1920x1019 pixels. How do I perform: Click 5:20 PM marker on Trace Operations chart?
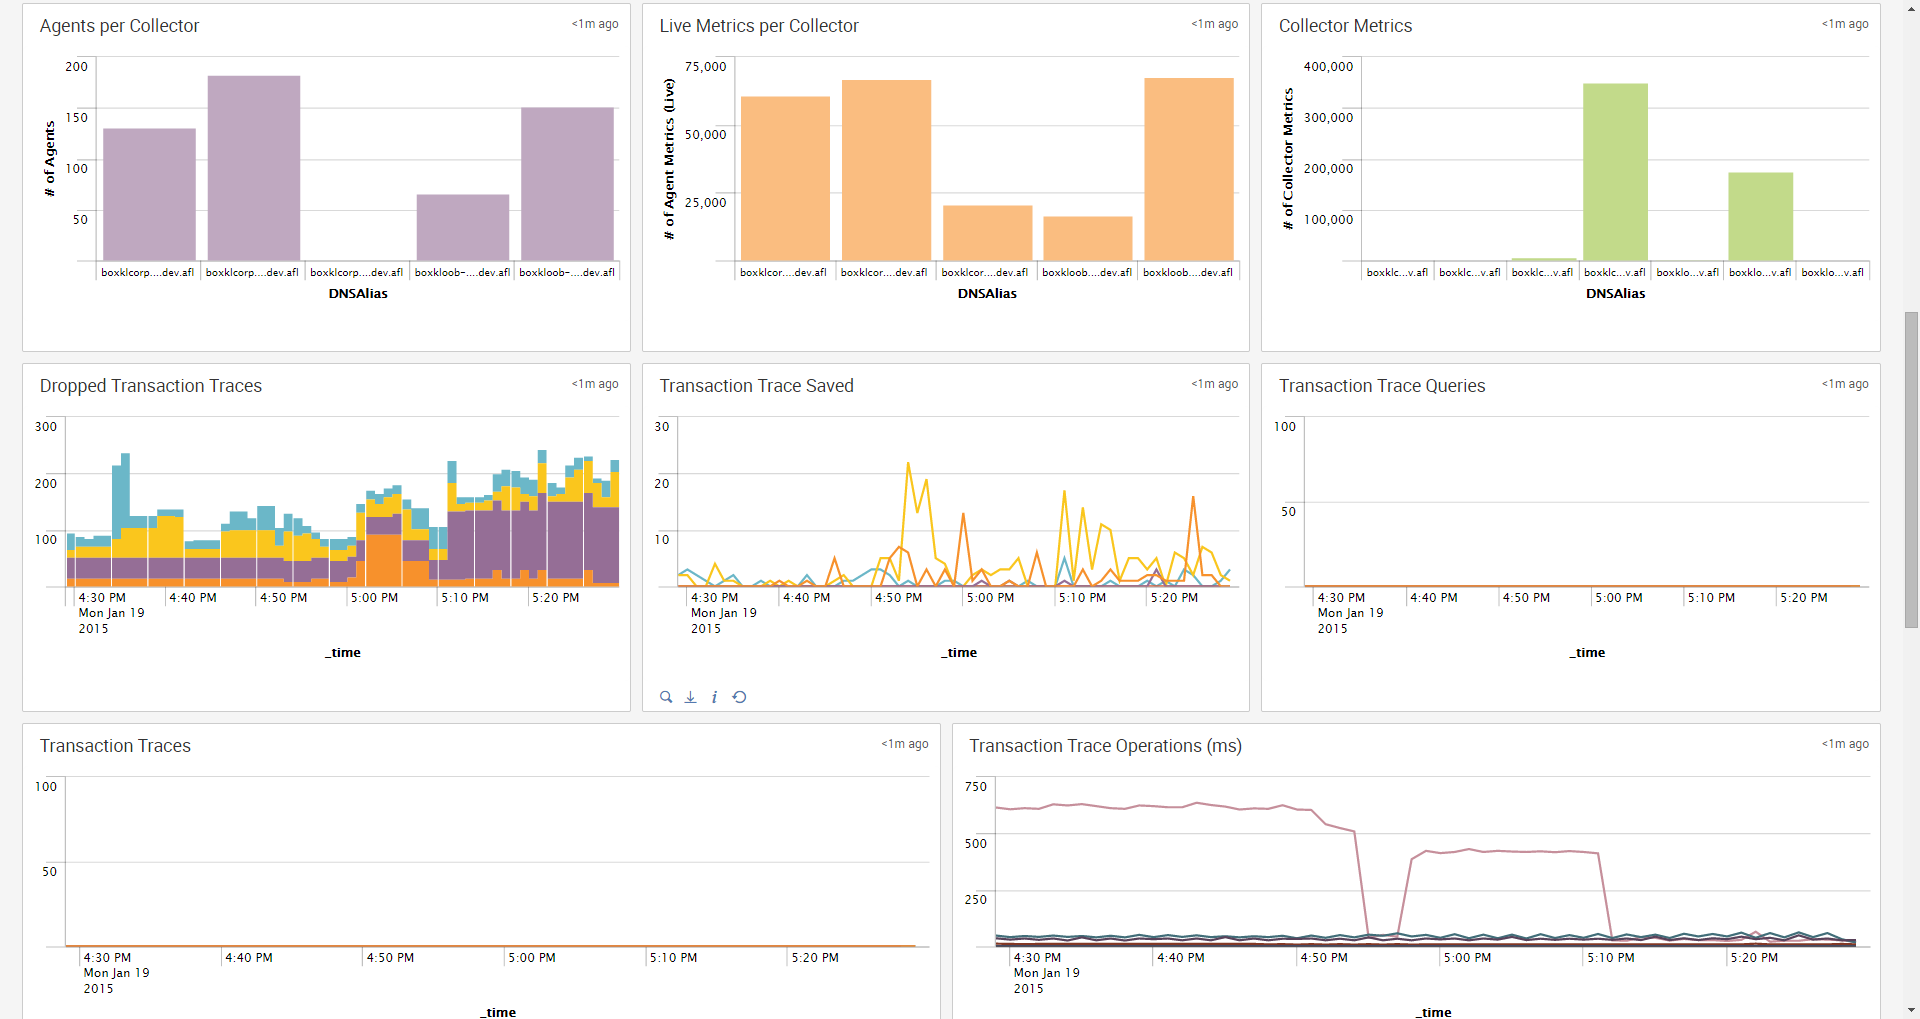point(1754,958)
